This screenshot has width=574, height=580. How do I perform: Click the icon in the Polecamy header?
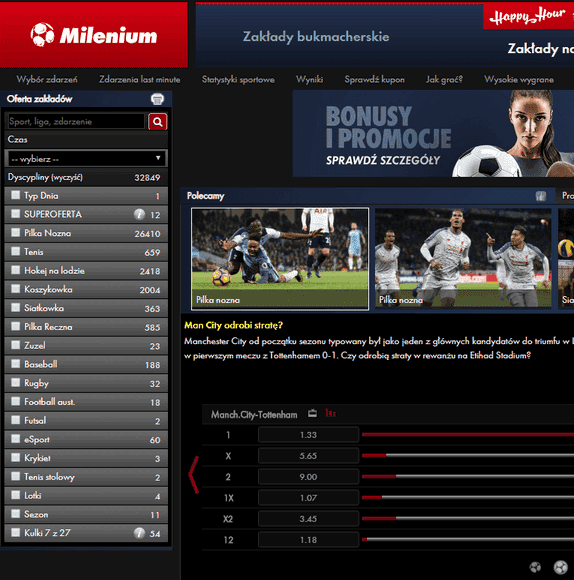tap(541, 196)
